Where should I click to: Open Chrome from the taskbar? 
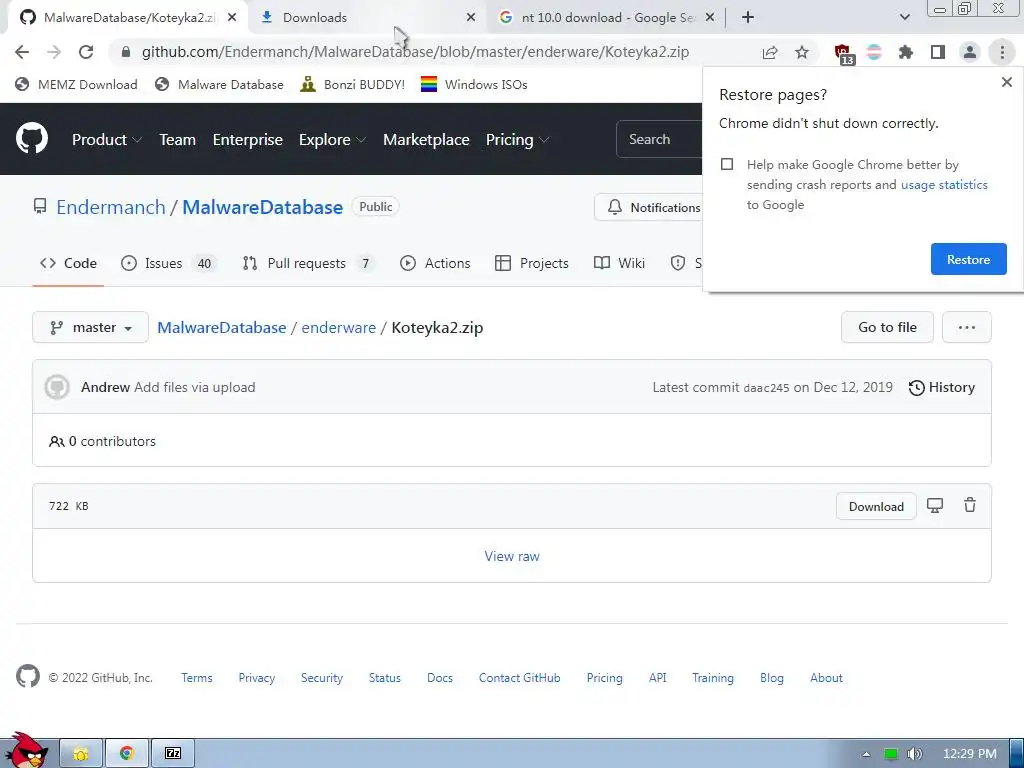point(127,753)
